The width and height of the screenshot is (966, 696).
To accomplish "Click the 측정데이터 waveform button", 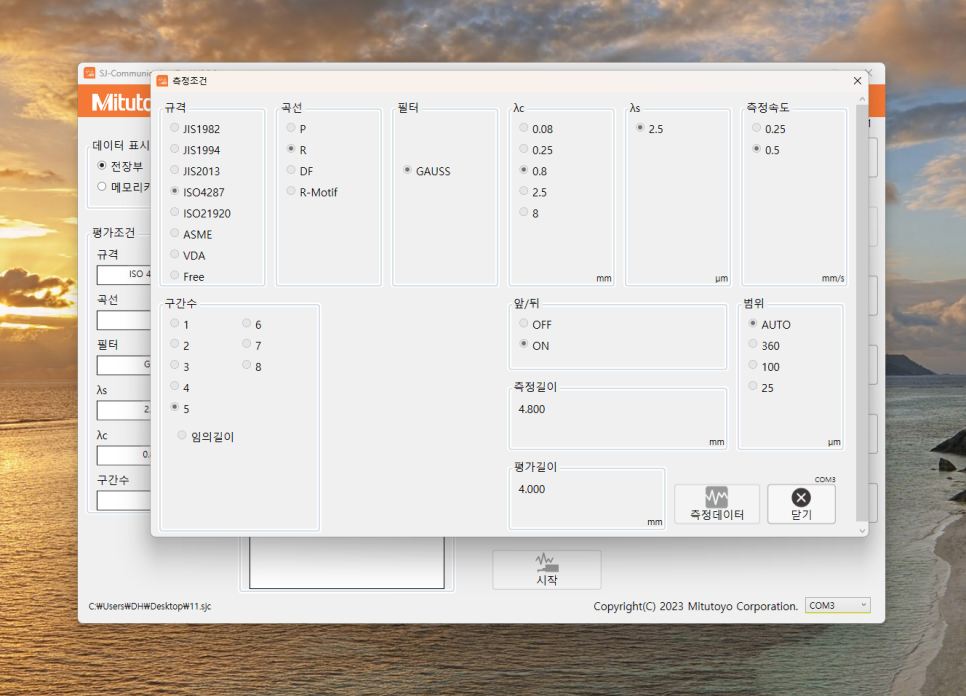I will click(x=716, y=504).
